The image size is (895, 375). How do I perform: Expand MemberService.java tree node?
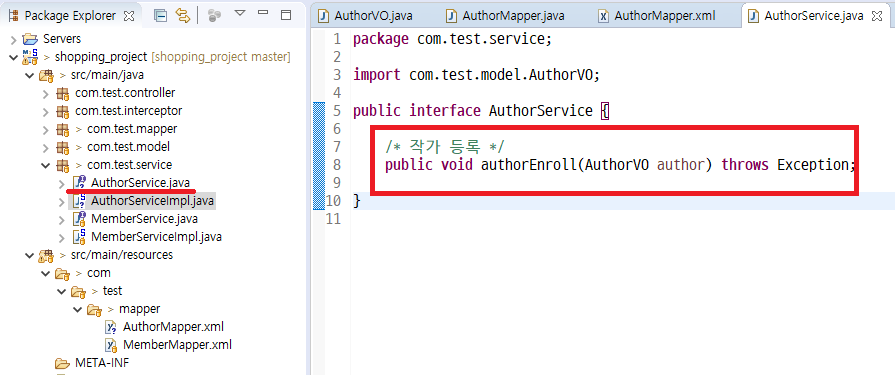[62, 219]
